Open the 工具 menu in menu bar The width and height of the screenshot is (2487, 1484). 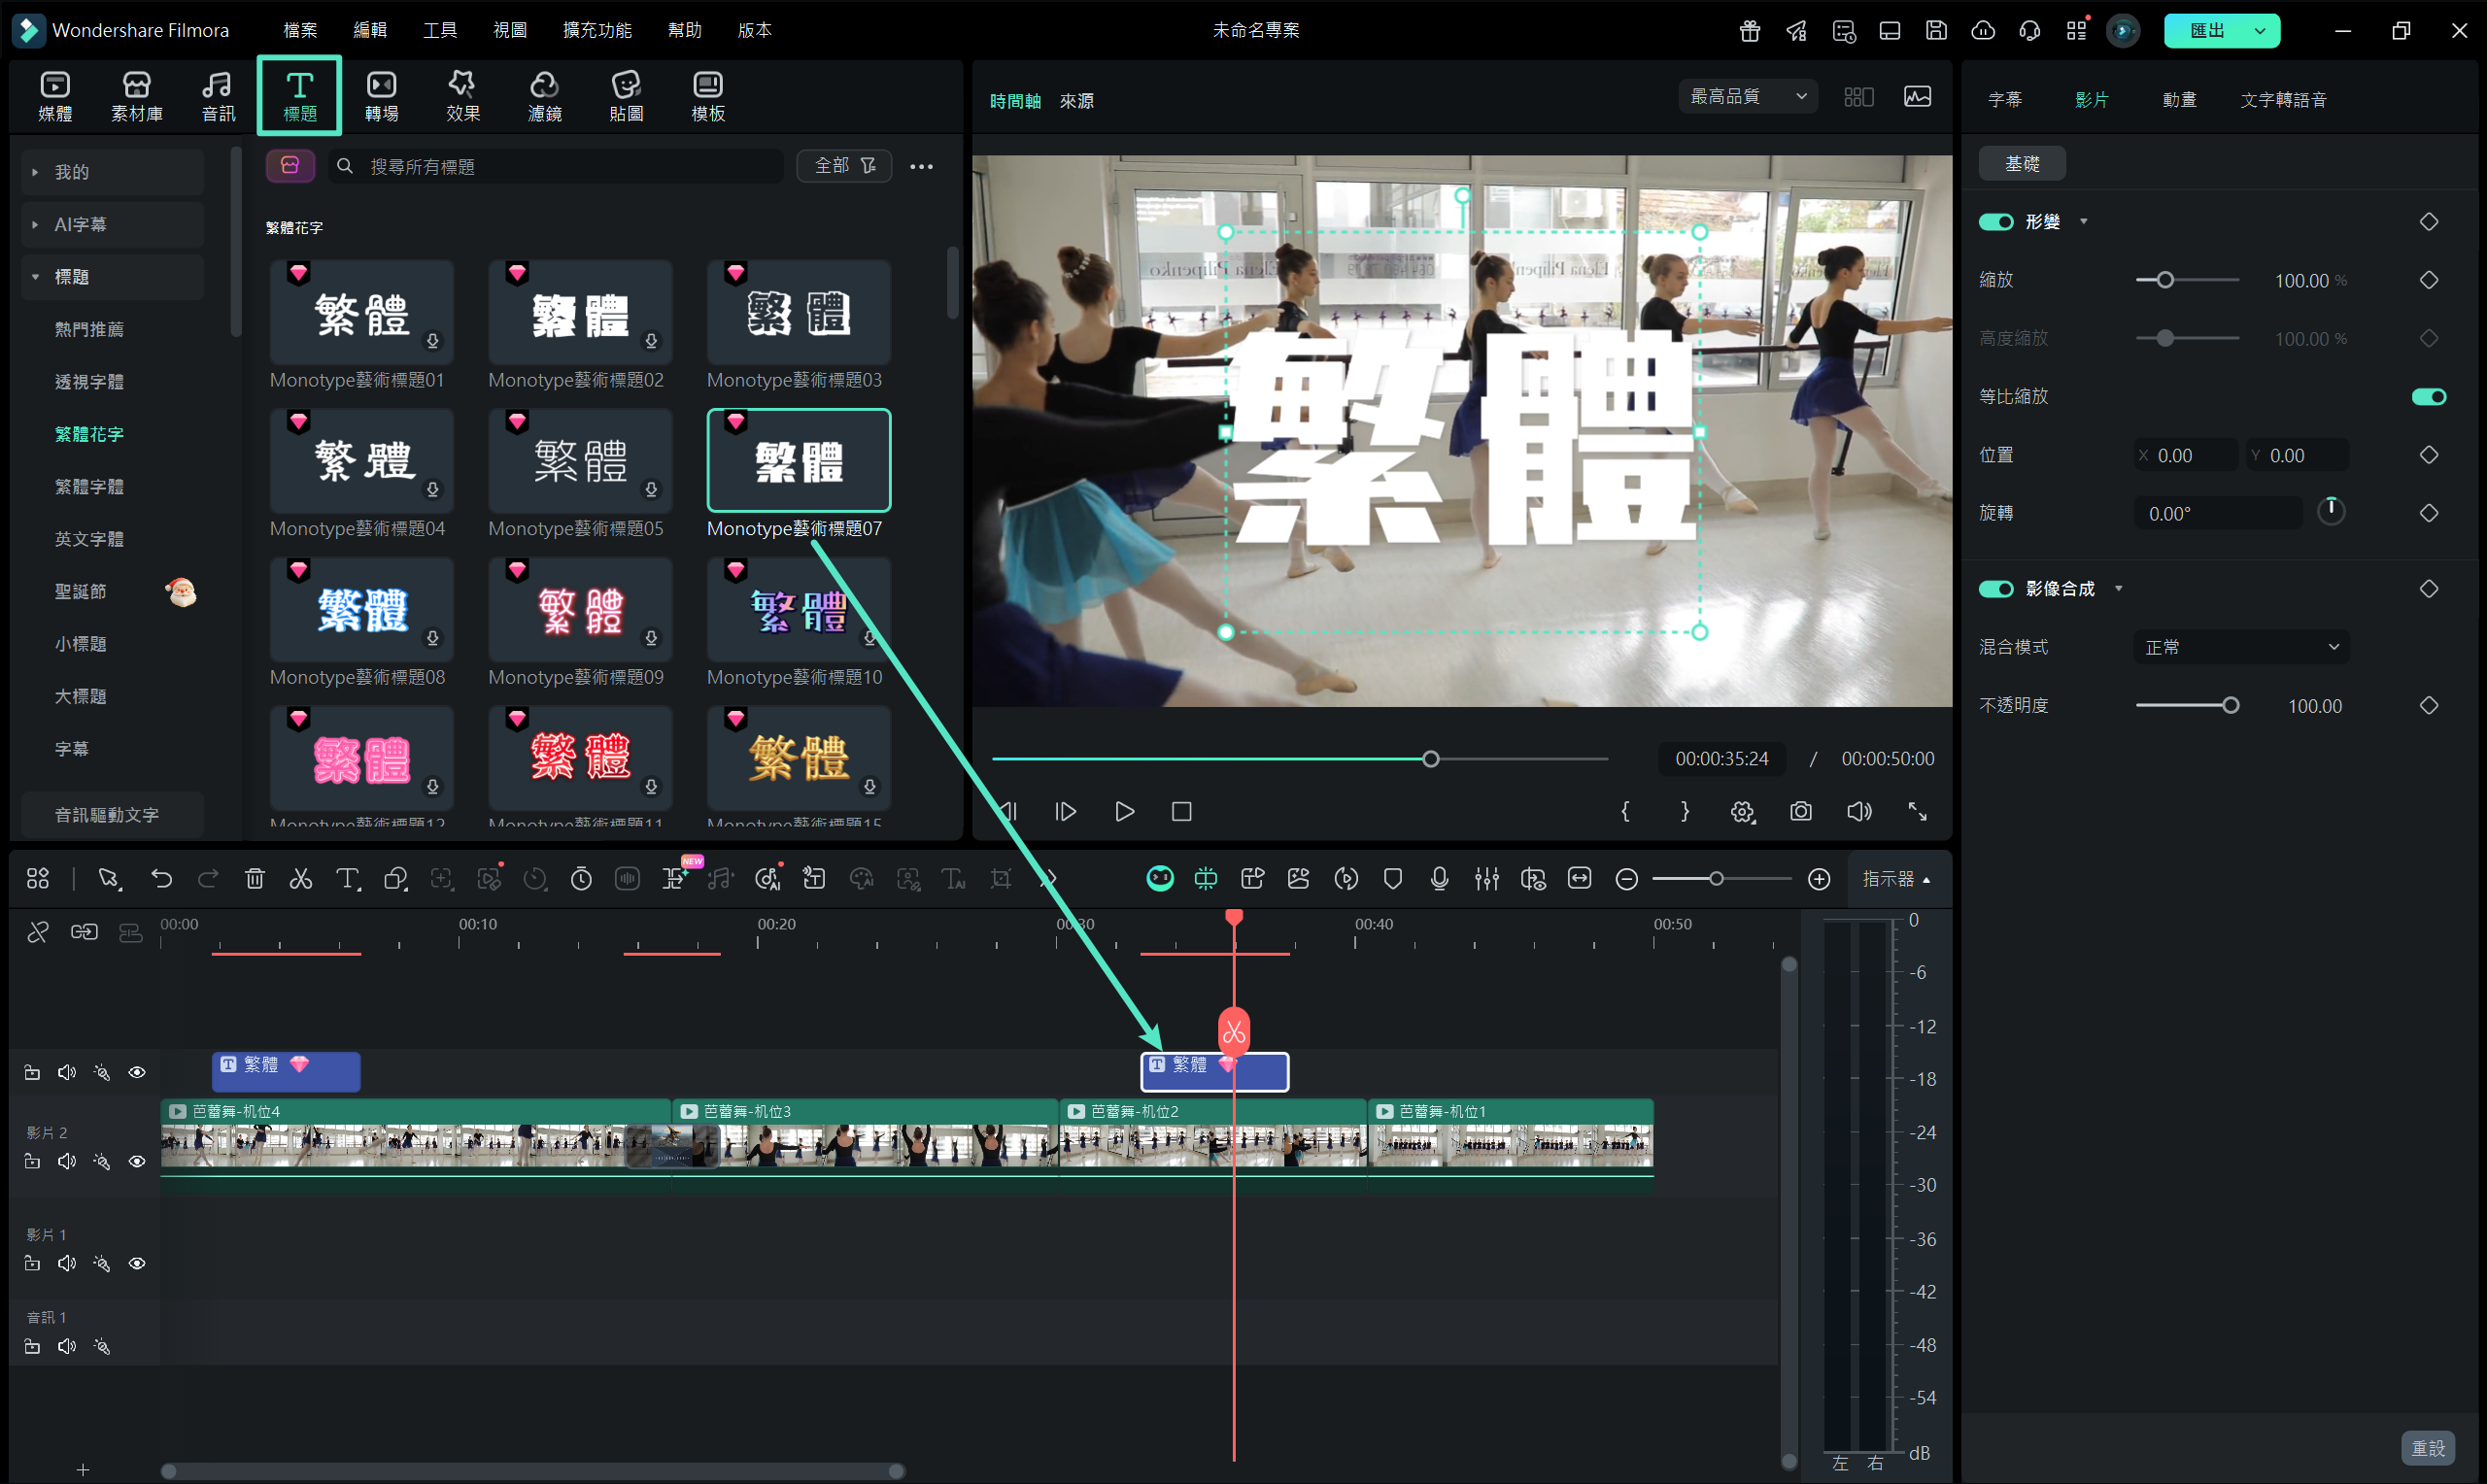pyautogui.click(x=439, y=30)
